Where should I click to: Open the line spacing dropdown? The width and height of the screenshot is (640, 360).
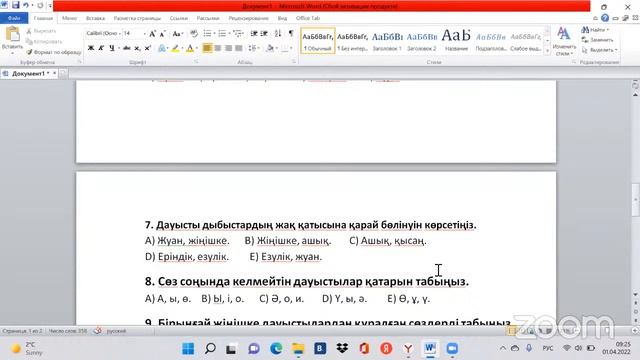pyautogui.click(x=253, y=48)
